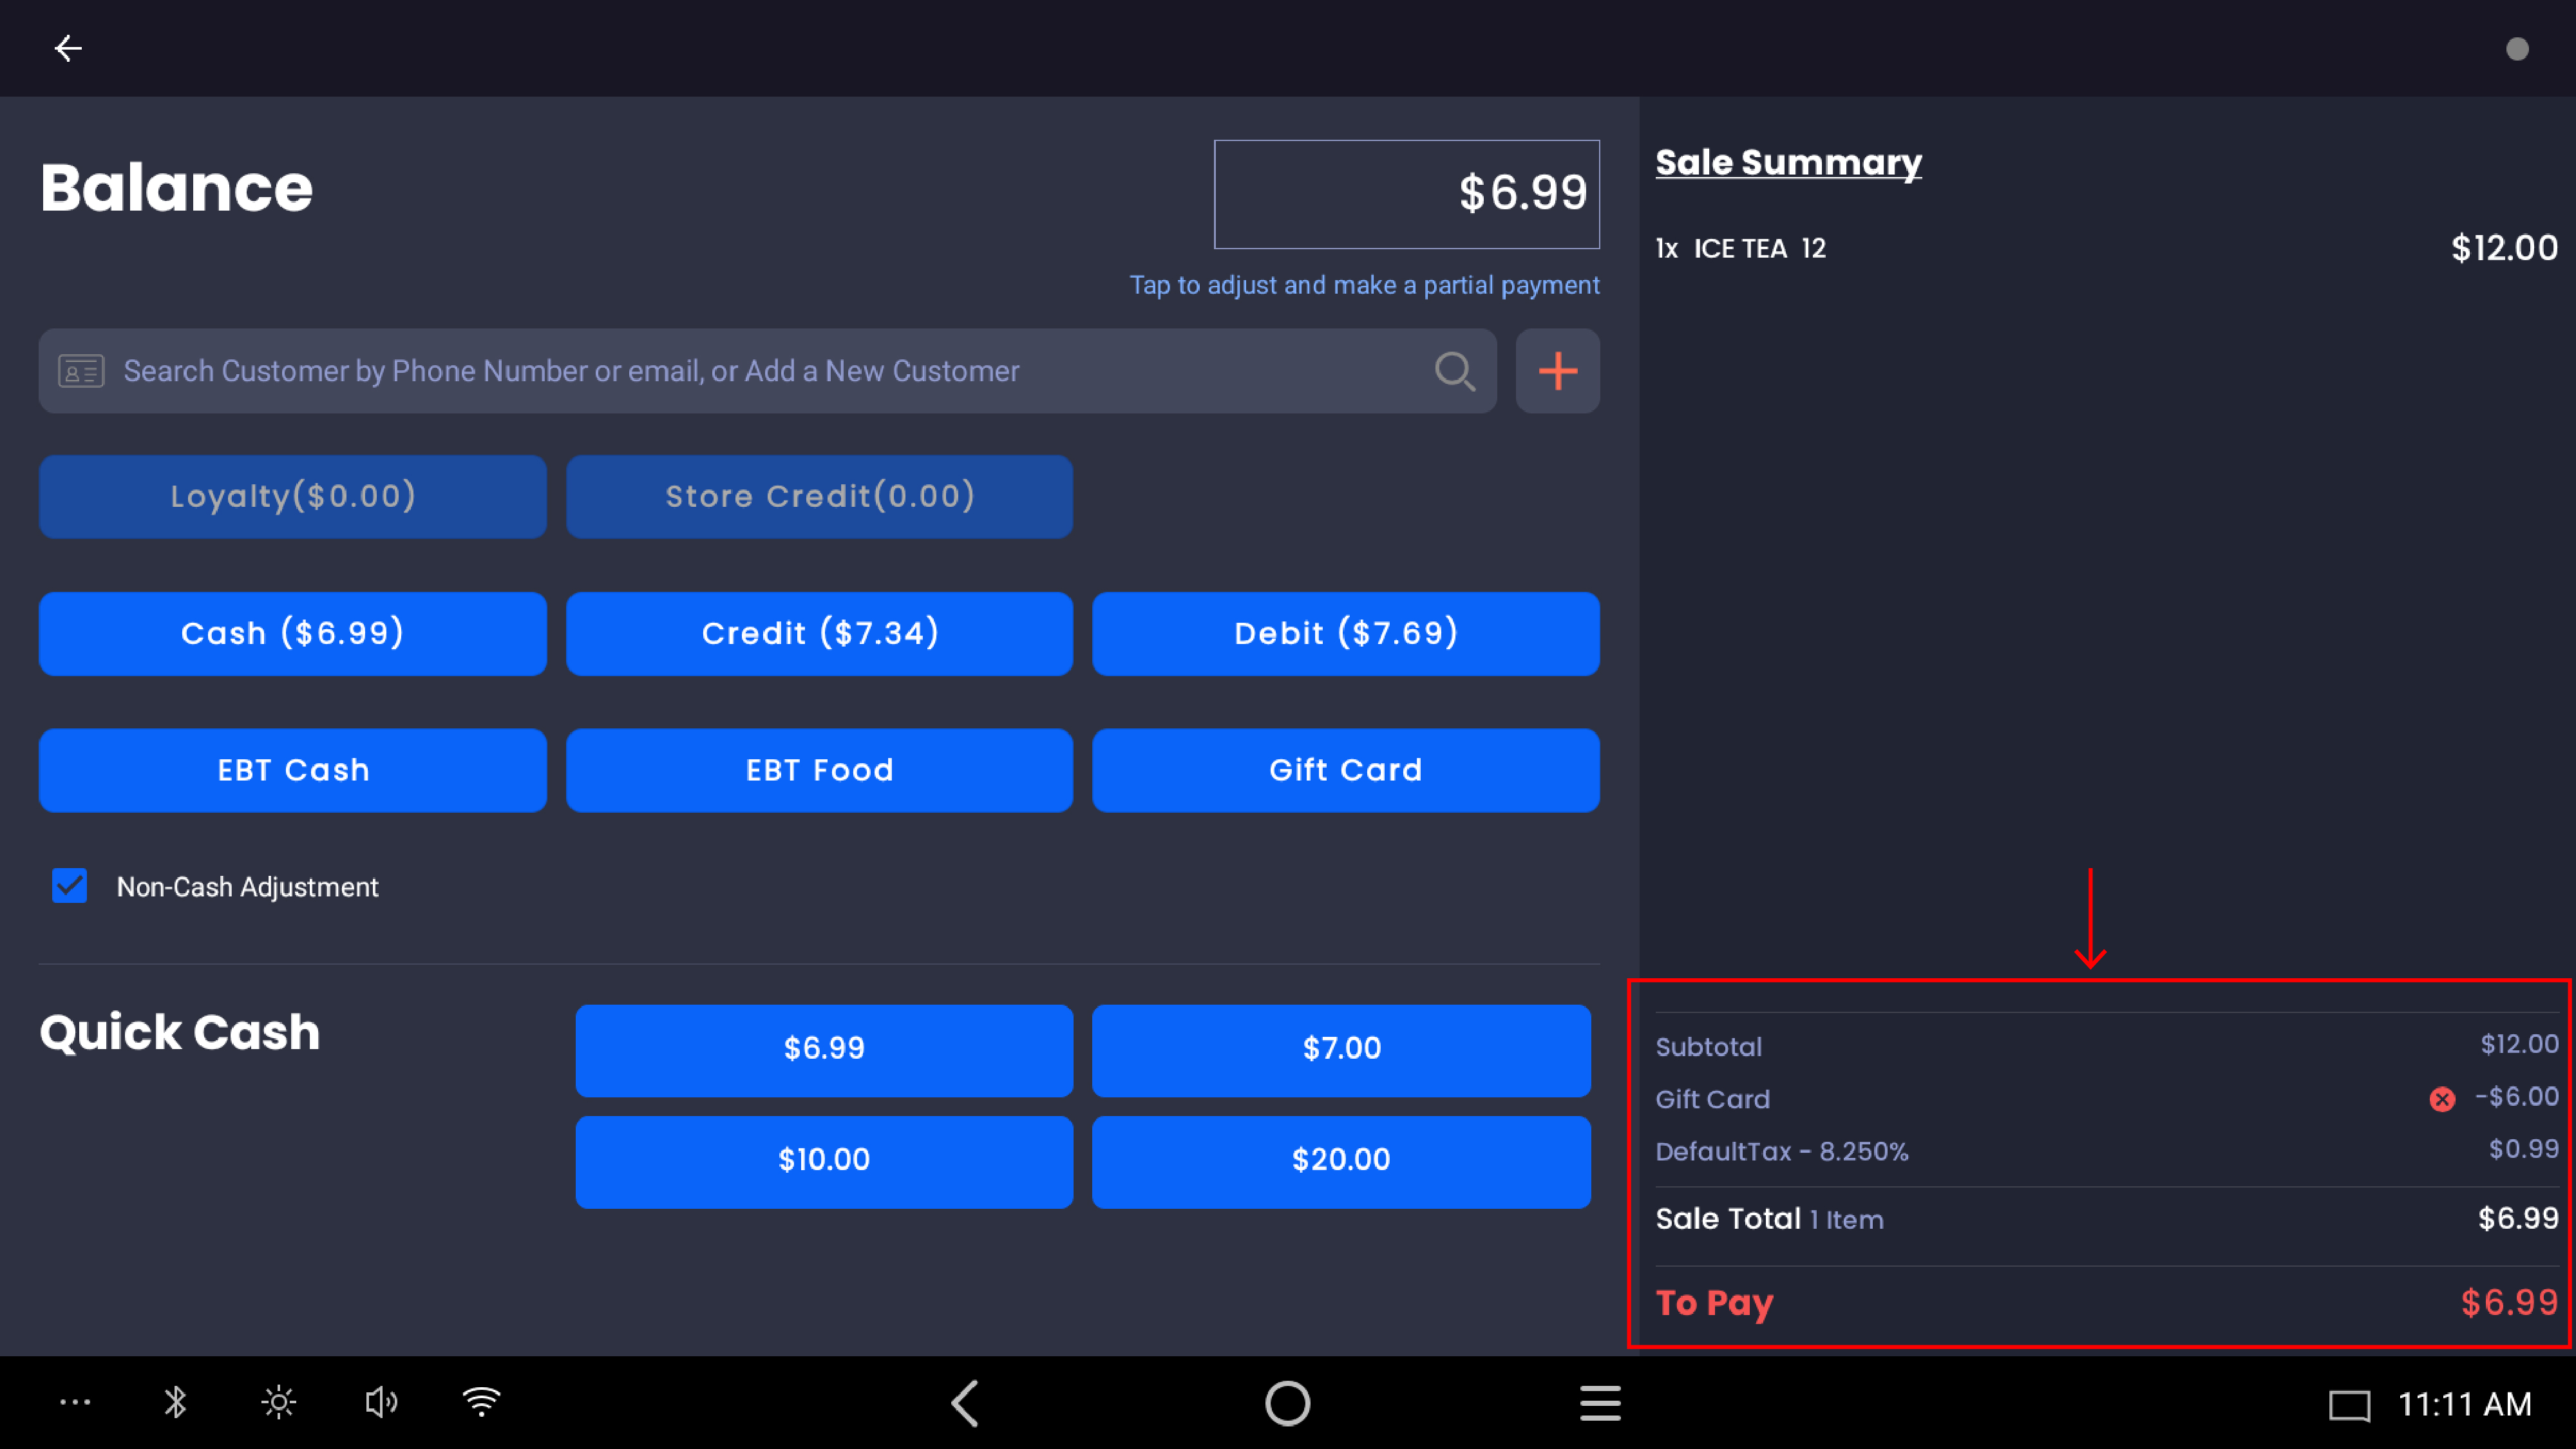Uncheck the Non-Cash Adjustment checkbox
2576x1449 pixels.
[x=69, y=886]
